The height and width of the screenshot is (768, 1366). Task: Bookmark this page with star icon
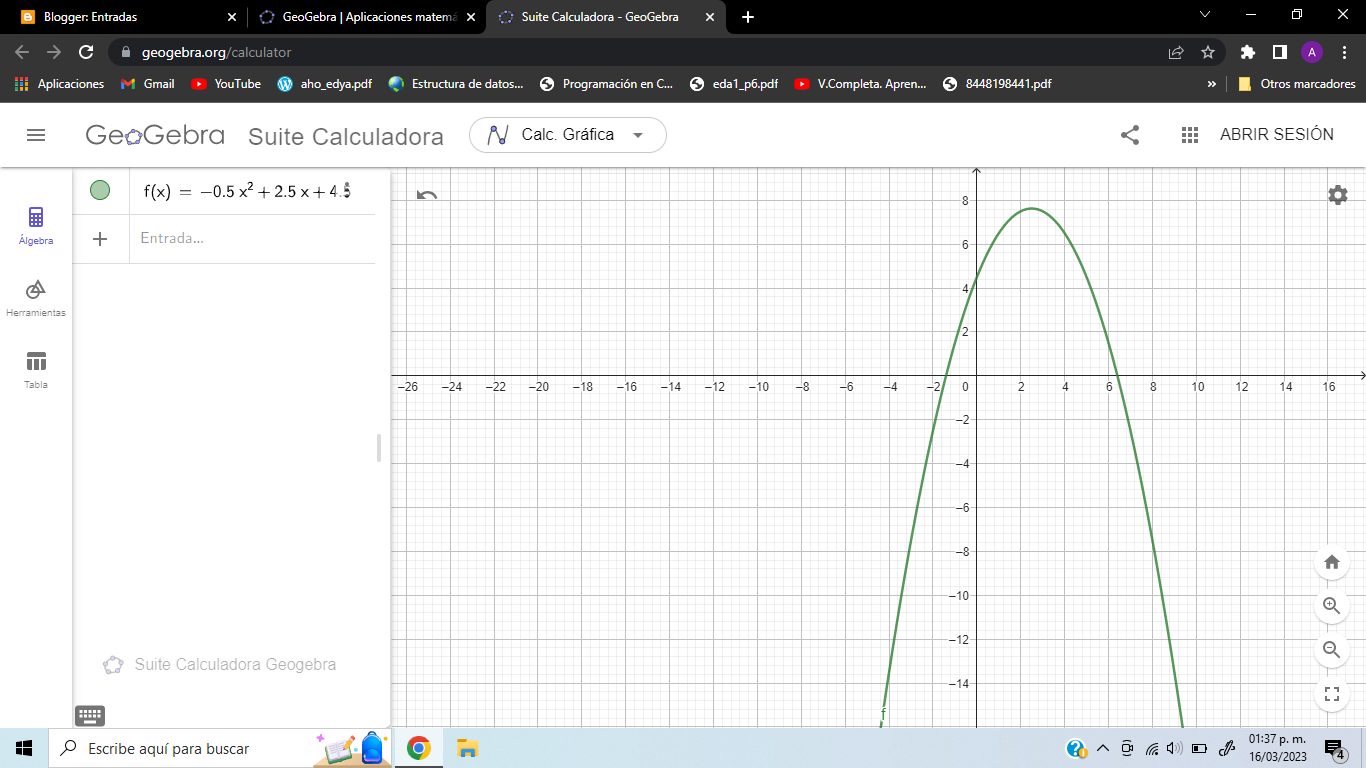[x=1208, y=52]
